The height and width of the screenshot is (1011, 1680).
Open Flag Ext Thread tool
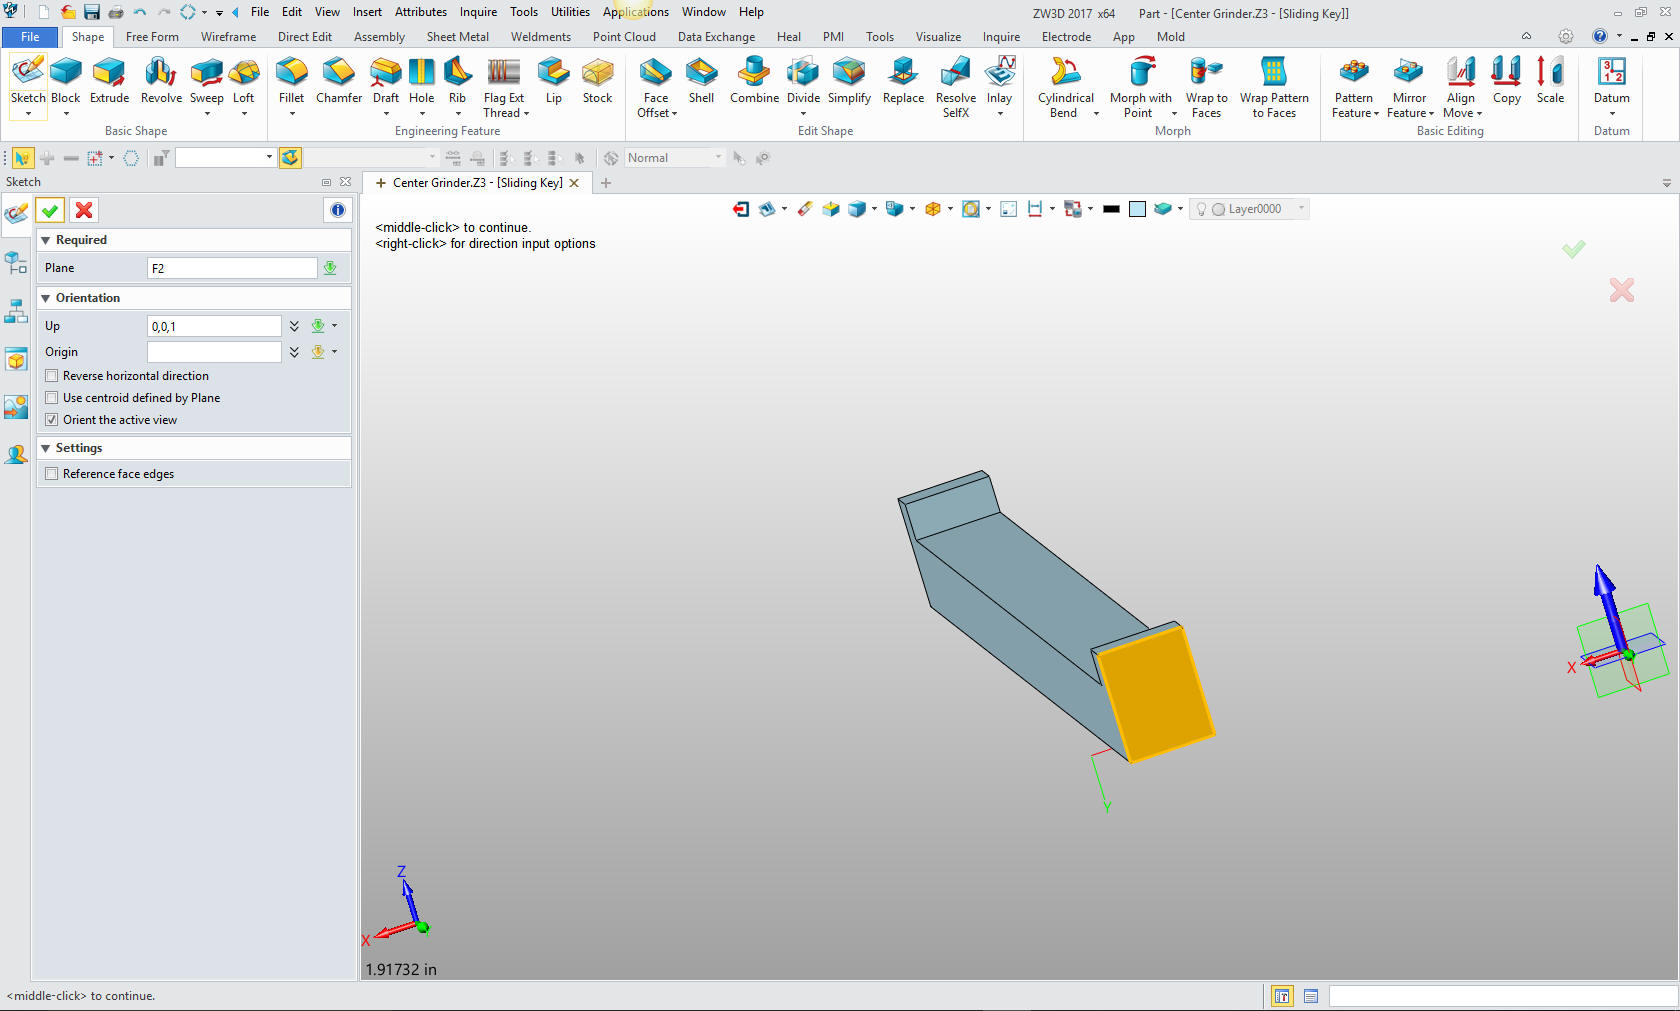point(504,87)
